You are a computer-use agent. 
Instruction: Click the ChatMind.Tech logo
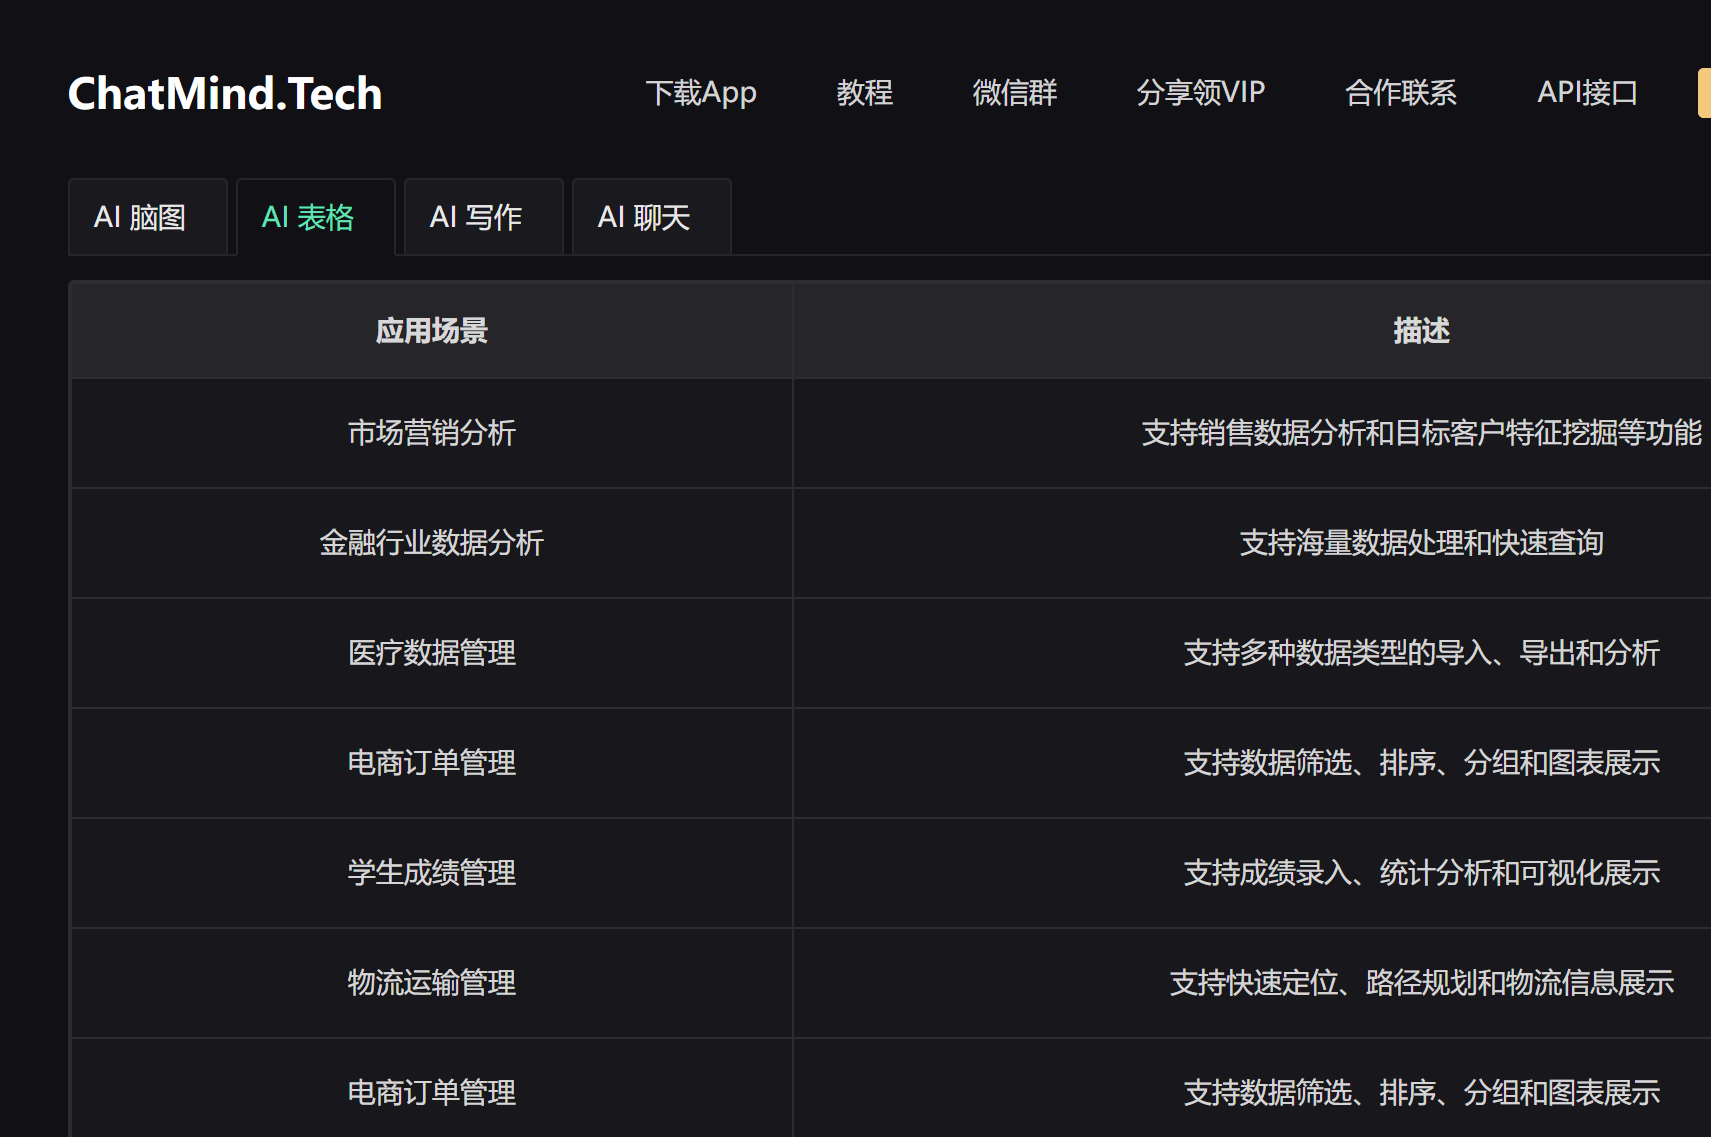[x=225, y=94]
